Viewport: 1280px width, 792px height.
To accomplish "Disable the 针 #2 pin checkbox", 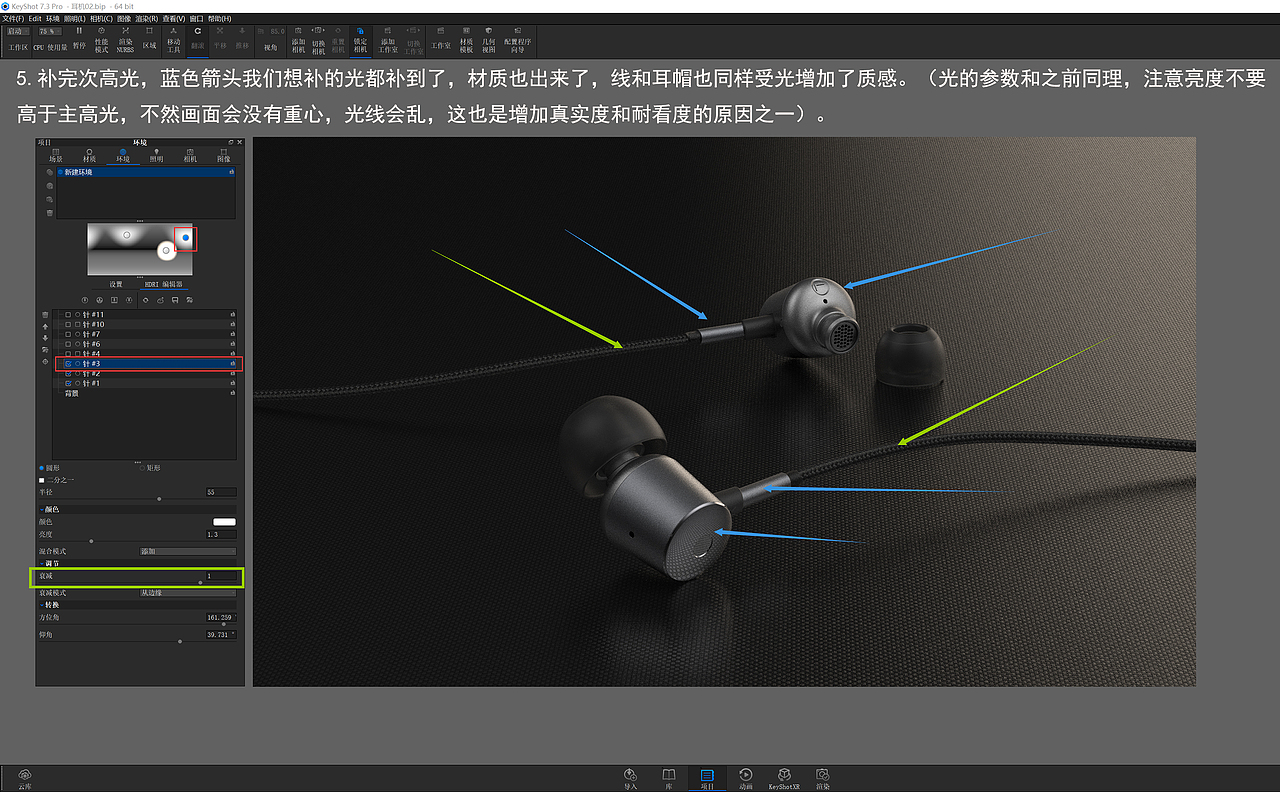I will click(68, 374).
